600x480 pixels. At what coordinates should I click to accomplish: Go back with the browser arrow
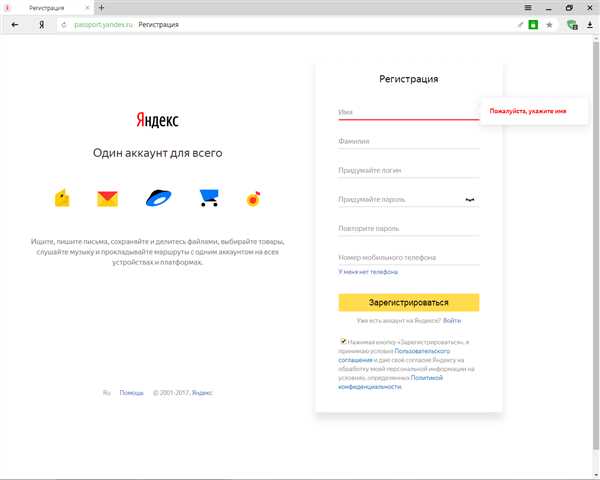tap(15, 25)
